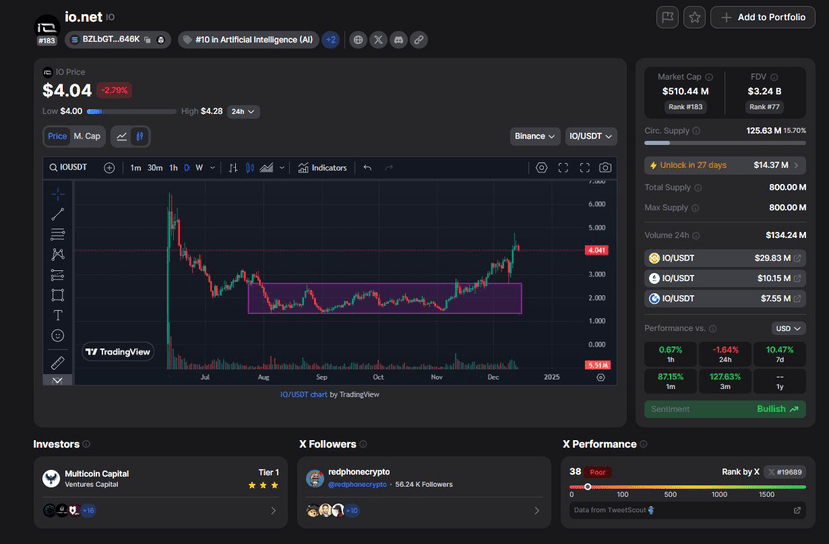Click the 24h low-high price range bar
The height and width of the screenshot is (544, 829).
131,111
